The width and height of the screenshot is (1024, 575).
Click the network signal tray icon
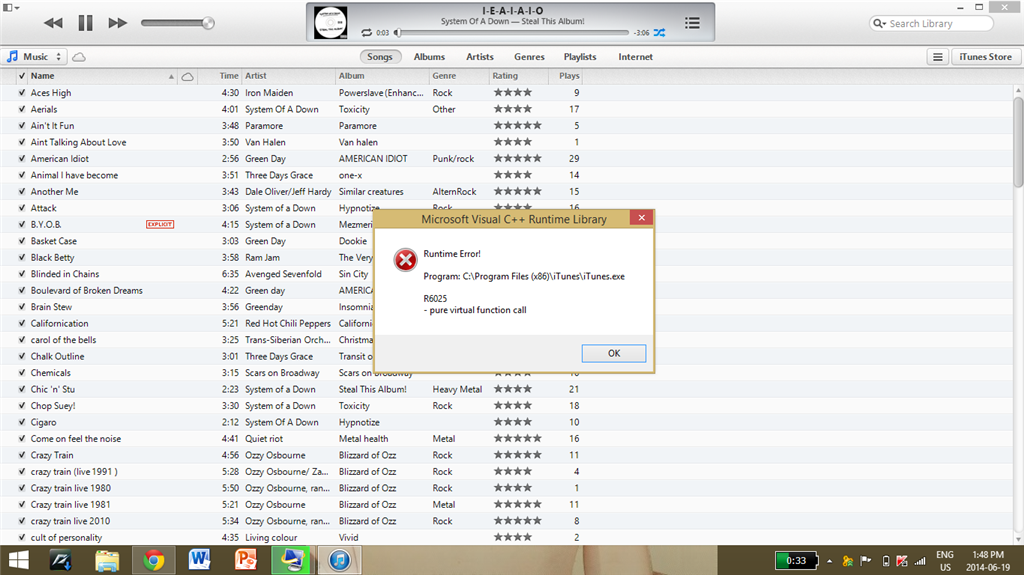click(920, 561)
